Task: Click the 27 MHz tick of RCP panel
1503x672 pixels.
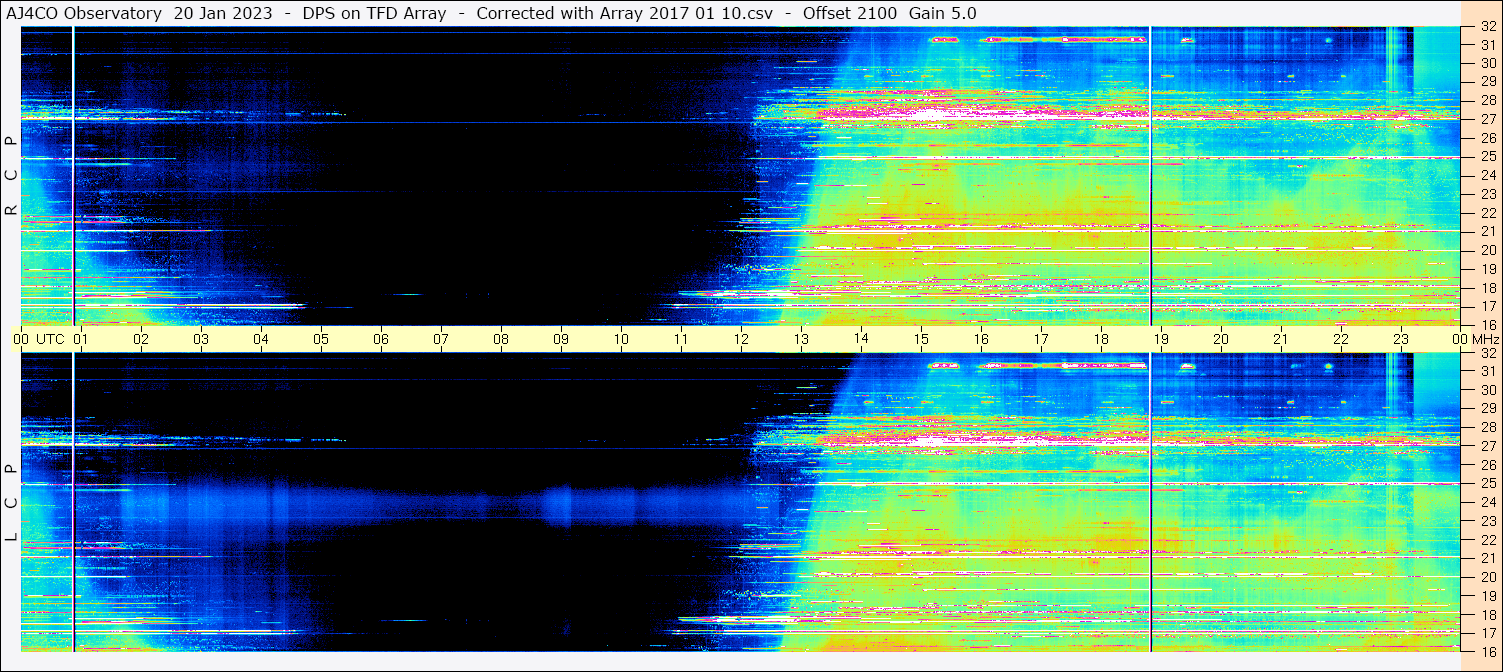Action: pos(1487,119)
